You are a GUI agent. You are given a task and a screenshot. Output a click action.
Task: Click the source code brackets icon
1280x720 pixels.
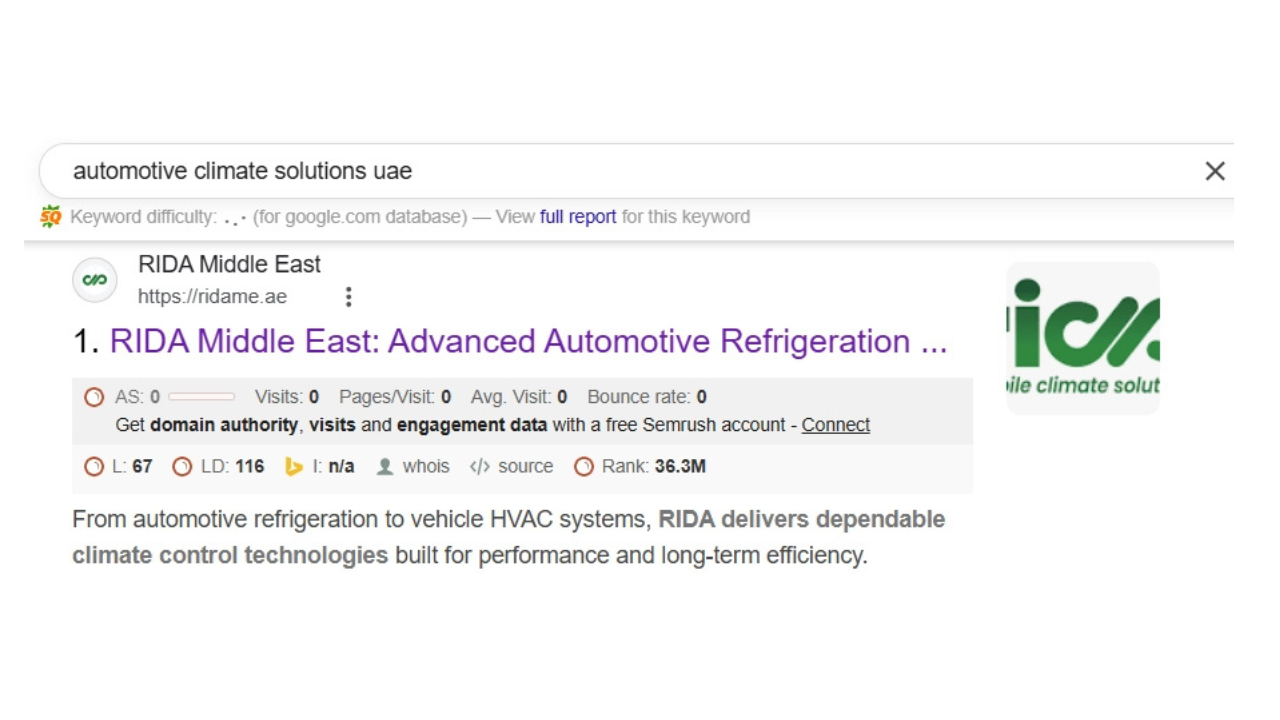point(480,467)
